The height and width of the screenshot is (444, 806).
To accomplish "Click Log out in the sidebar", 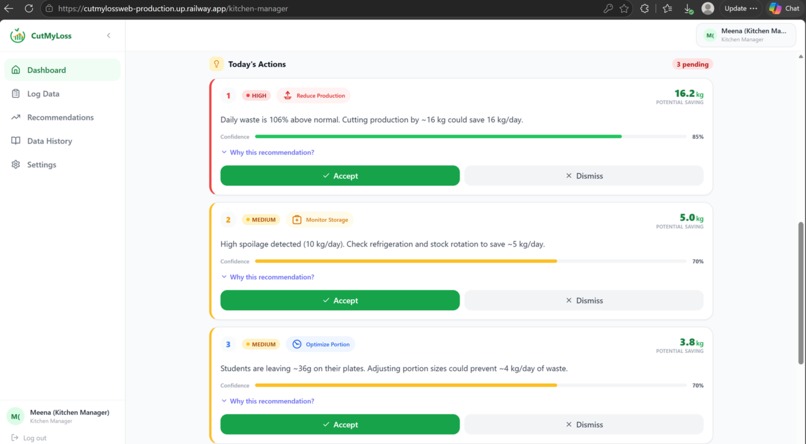I will (x=29, y=438).
